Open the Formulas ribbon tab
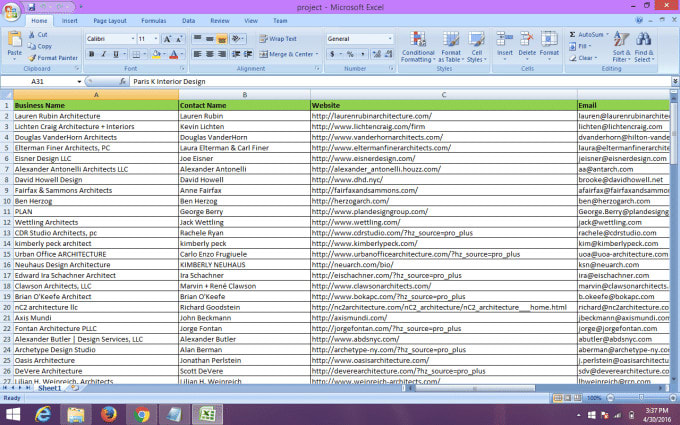Screen dimensions: 680x425 (154, 20)
